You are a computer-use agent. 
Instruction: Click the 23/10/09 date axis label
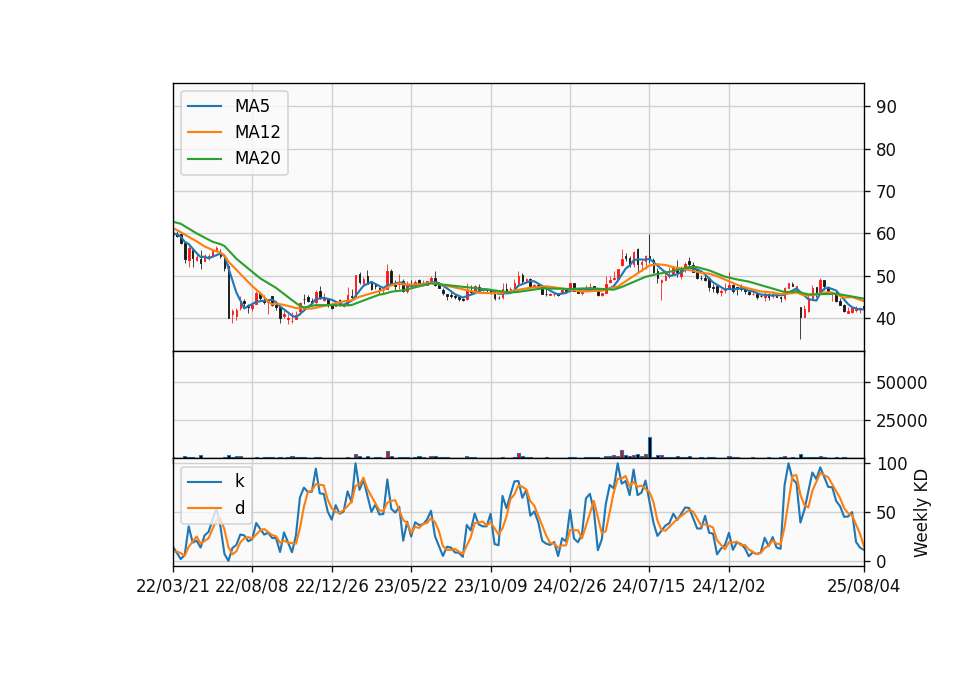pyautogui.click(x=490, y=586)
